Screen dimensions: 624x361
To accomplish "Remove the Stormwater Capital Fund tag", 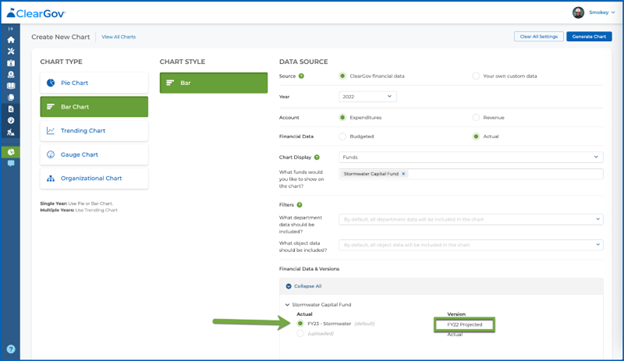I will coord(403,174).
